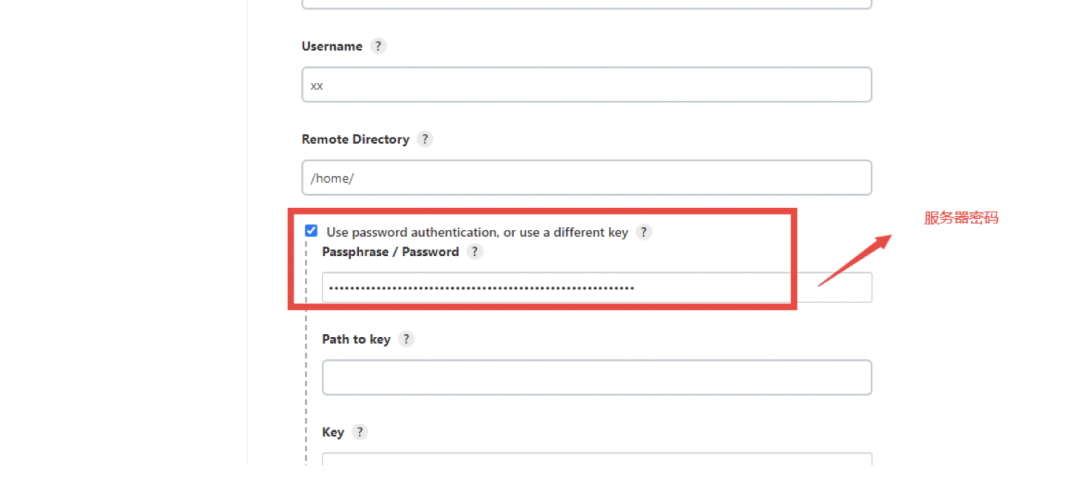This screenshot has width=1080, height=478.
Task: Click the Username label text
Action: (x=332, y=46)
